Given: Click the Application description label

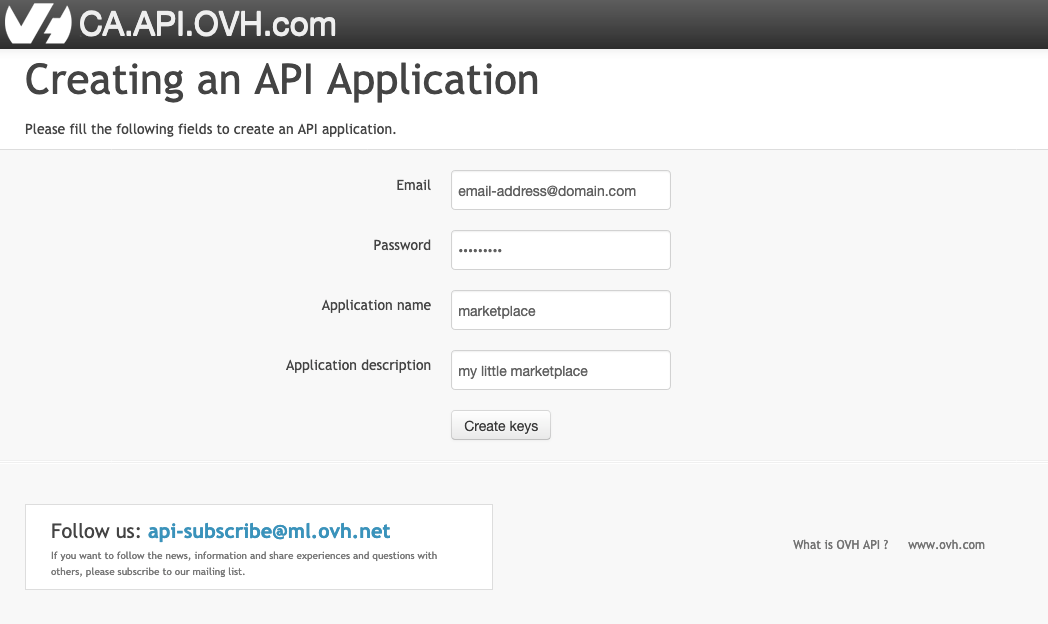Looking at the screenshot, I should [x=358, y=365].
